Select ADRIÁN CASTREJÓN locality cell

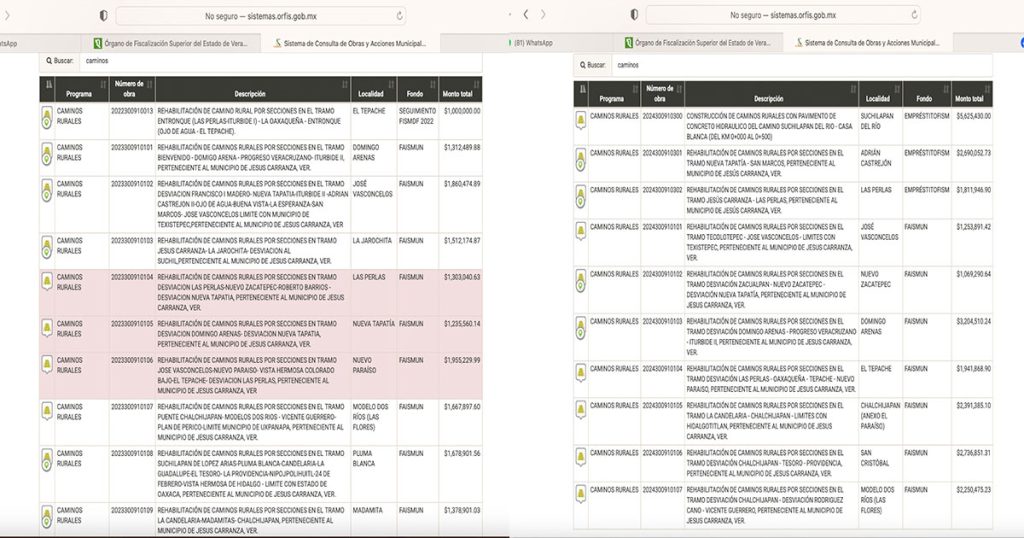pos(876,158)
